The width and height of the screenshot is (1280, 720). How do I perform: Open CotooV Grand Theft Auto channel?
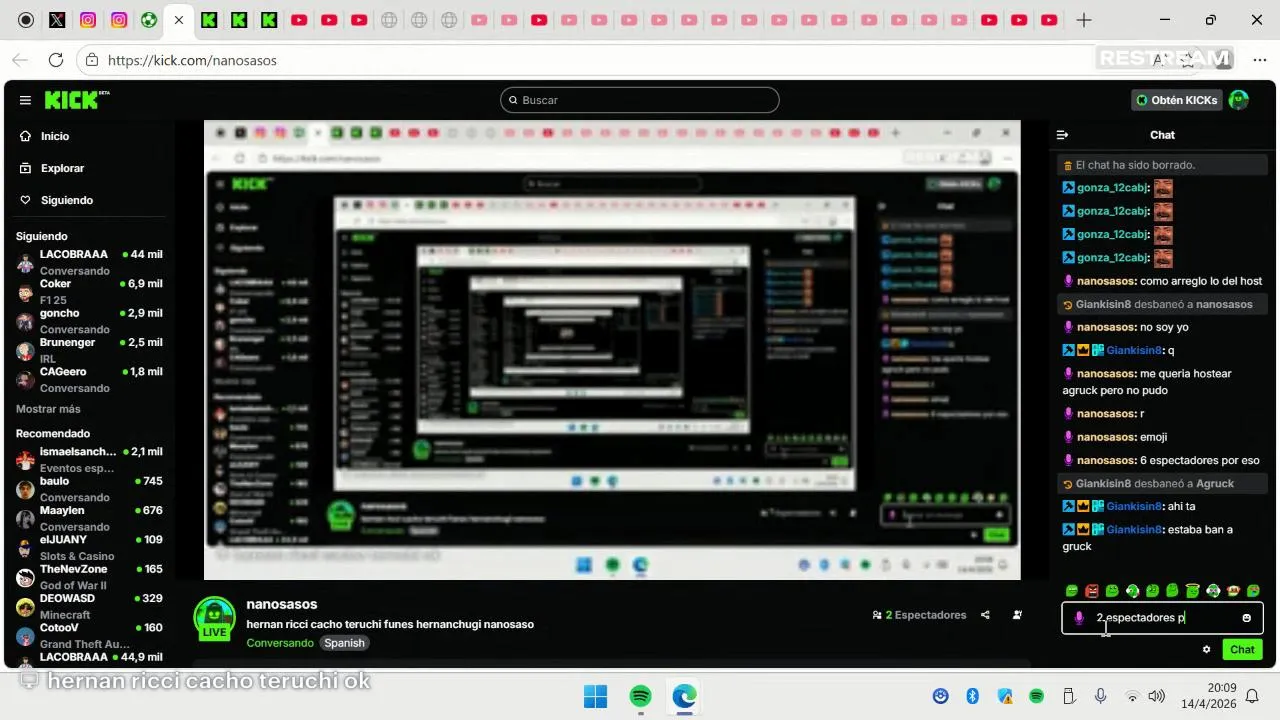(88, 635)
